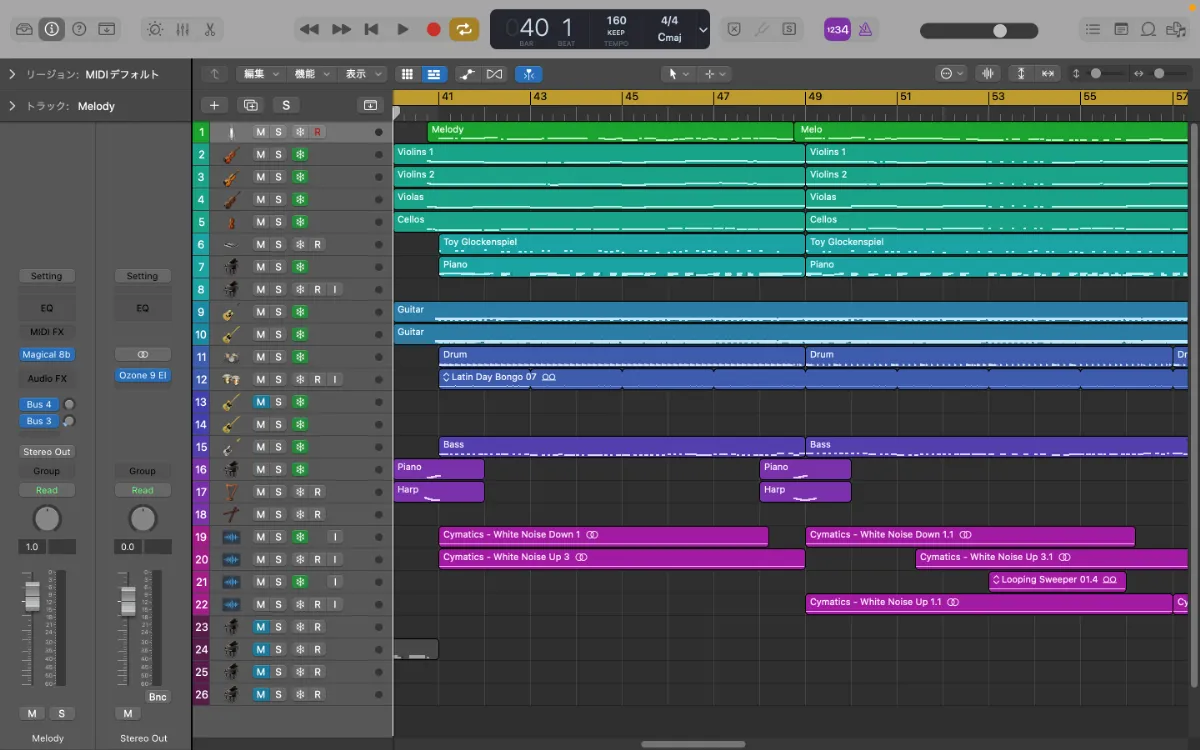Screen dimensions: 1200x750
Task: Show the List Editors panel
Action: point(1093,30)
